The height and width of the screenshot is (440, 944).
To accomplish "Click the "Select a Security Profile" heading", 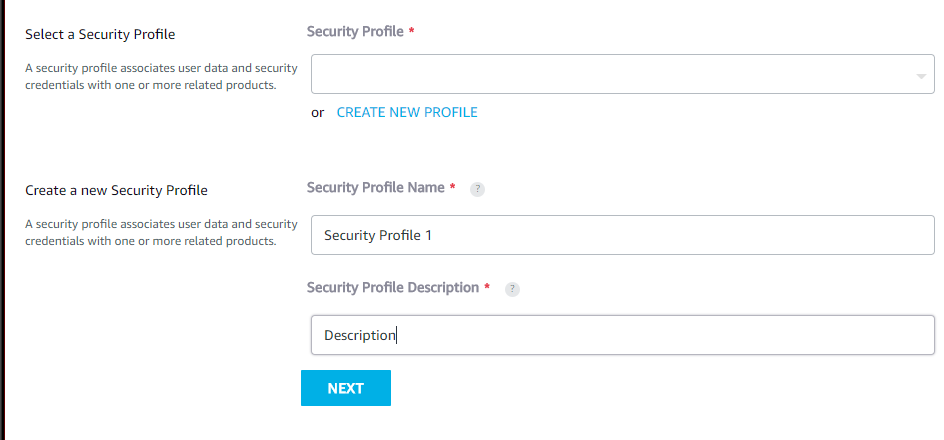I will [100, 34].
